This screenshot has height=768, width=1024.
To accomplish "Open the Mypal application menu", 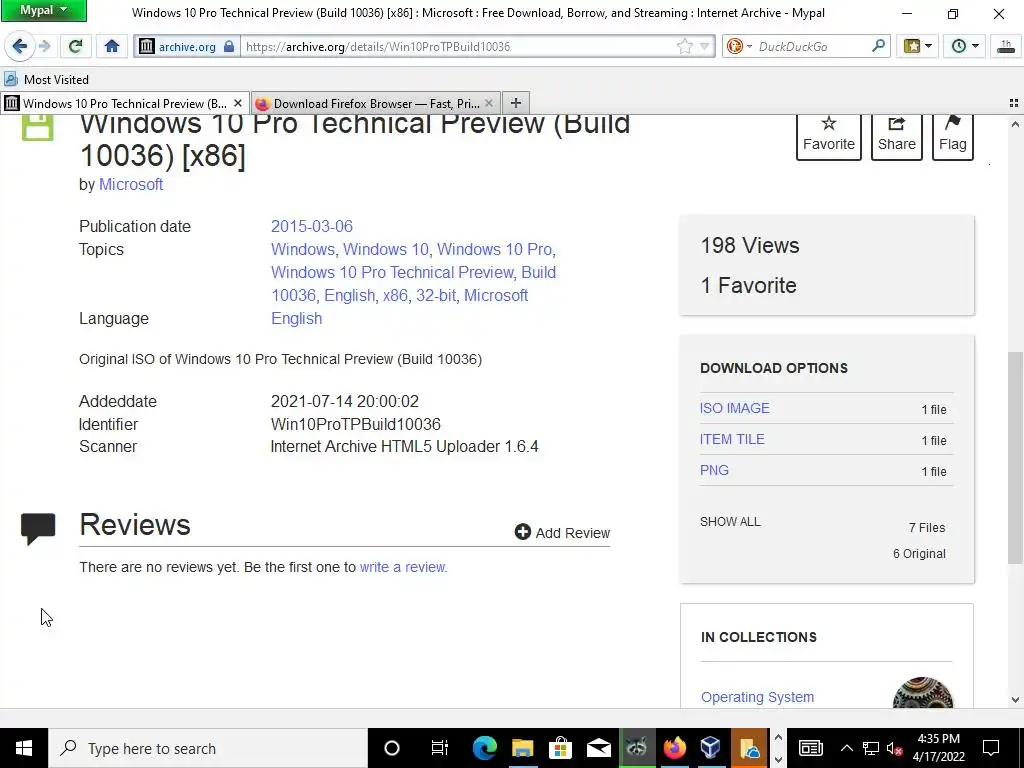I will (x=44, y=10).
